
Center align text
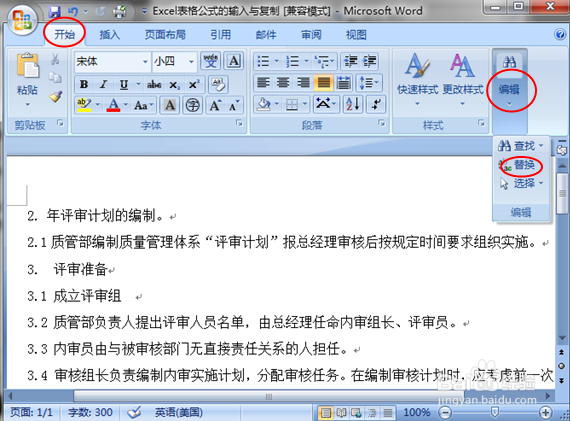(283, 83)
